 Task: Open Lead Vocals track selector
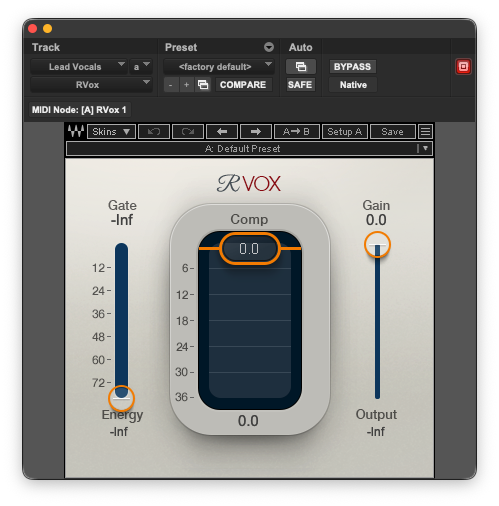click(79, 67)
